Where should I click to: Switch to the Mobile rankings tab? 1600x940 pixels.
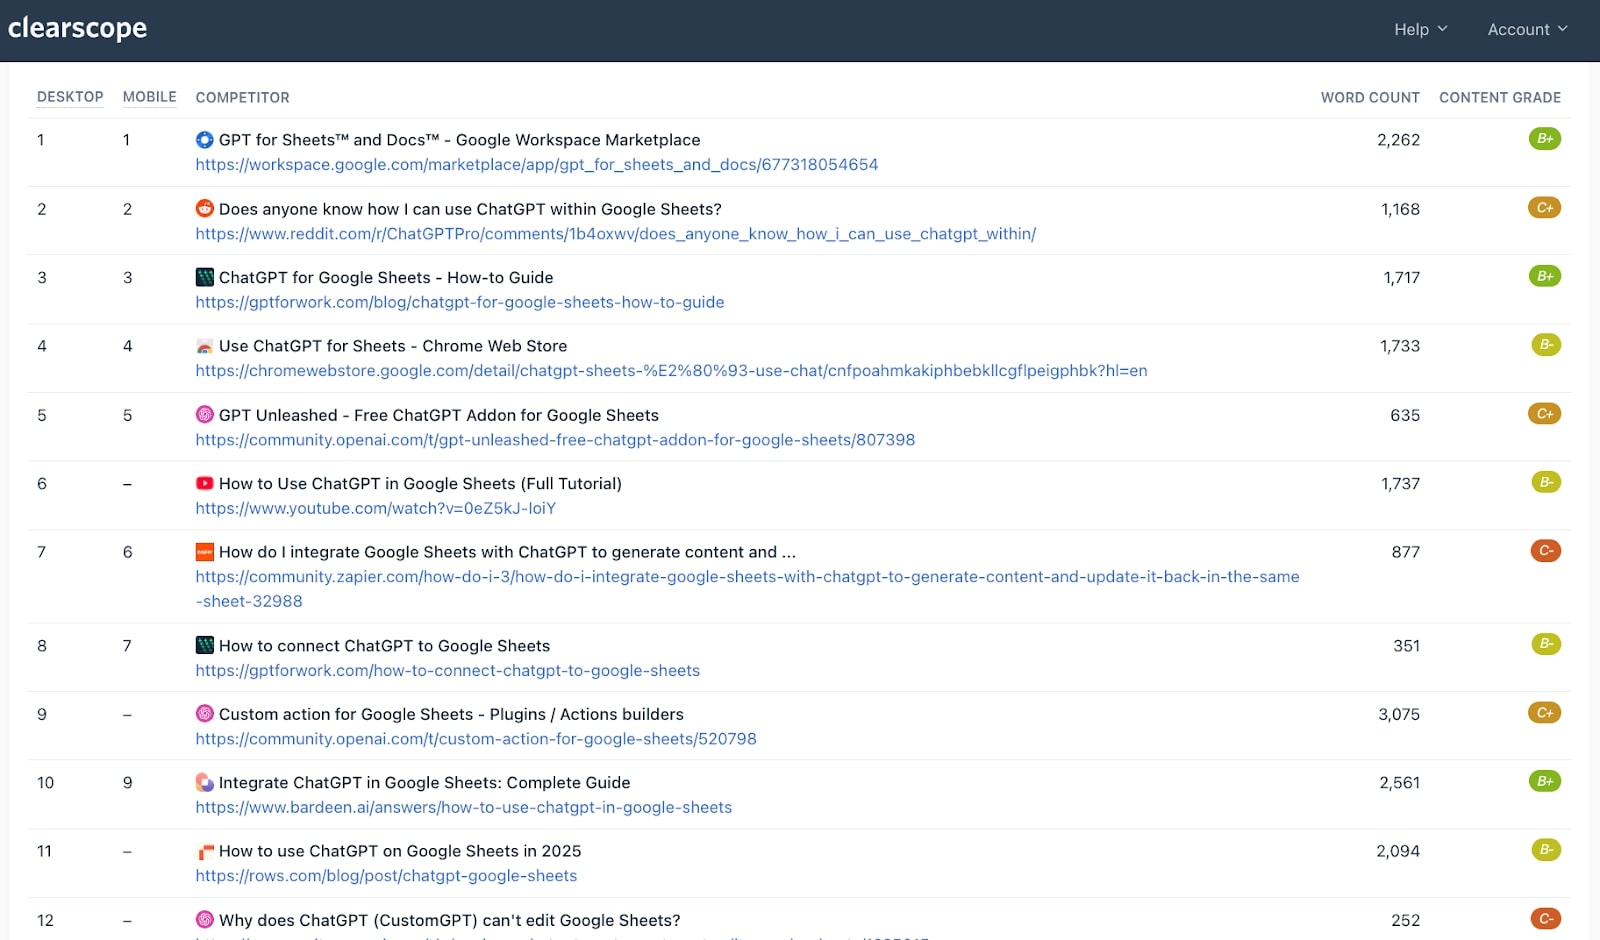[x=150, y=97]
